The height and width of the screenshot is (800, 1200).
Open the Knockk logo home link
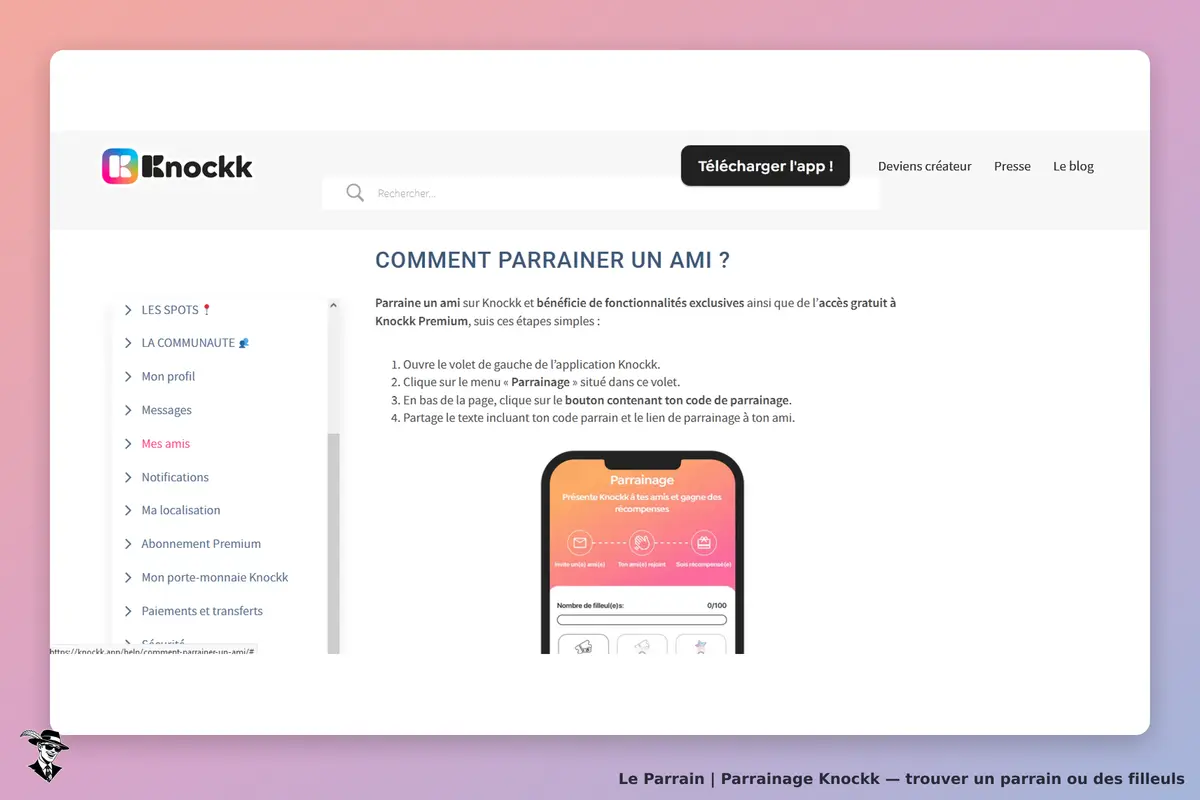177,166
